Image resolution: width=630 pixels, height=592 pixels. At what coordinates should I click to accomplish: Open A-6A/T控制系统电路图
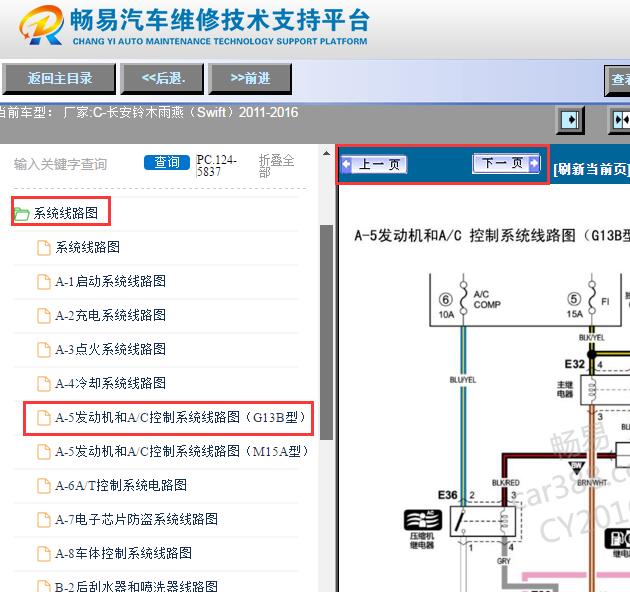pyautogui.click(x=121, y=485)
